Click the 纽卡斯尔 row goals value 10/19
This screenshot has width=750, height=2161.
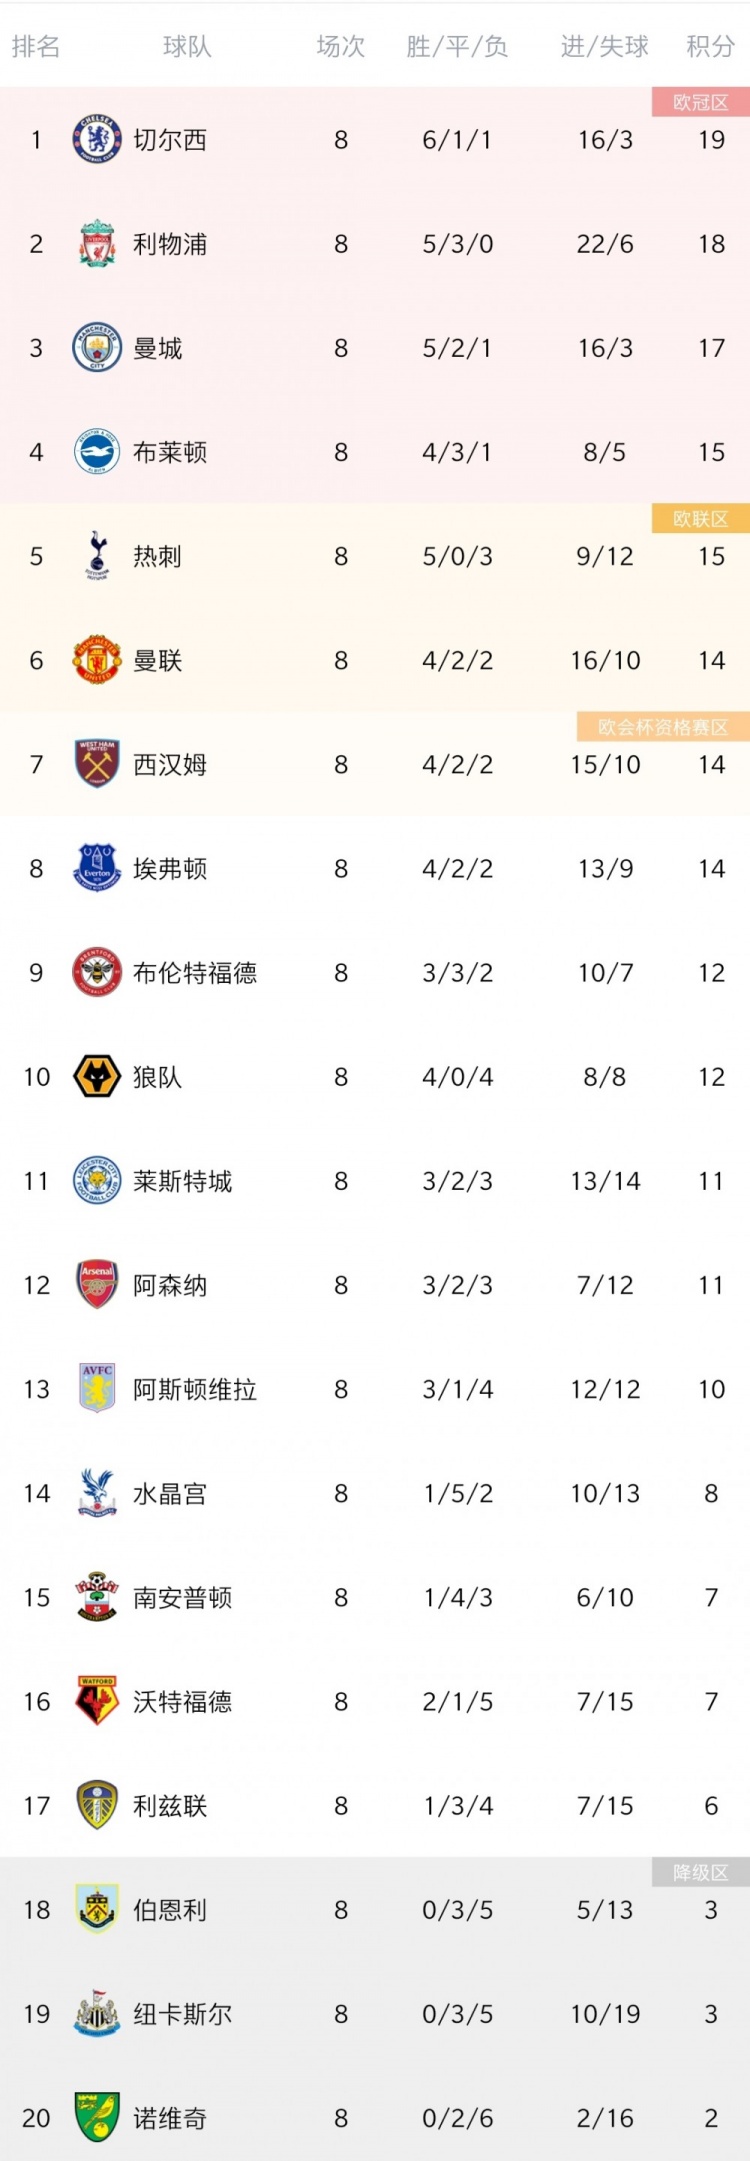pyautogui.click(x=605, y=2014)
